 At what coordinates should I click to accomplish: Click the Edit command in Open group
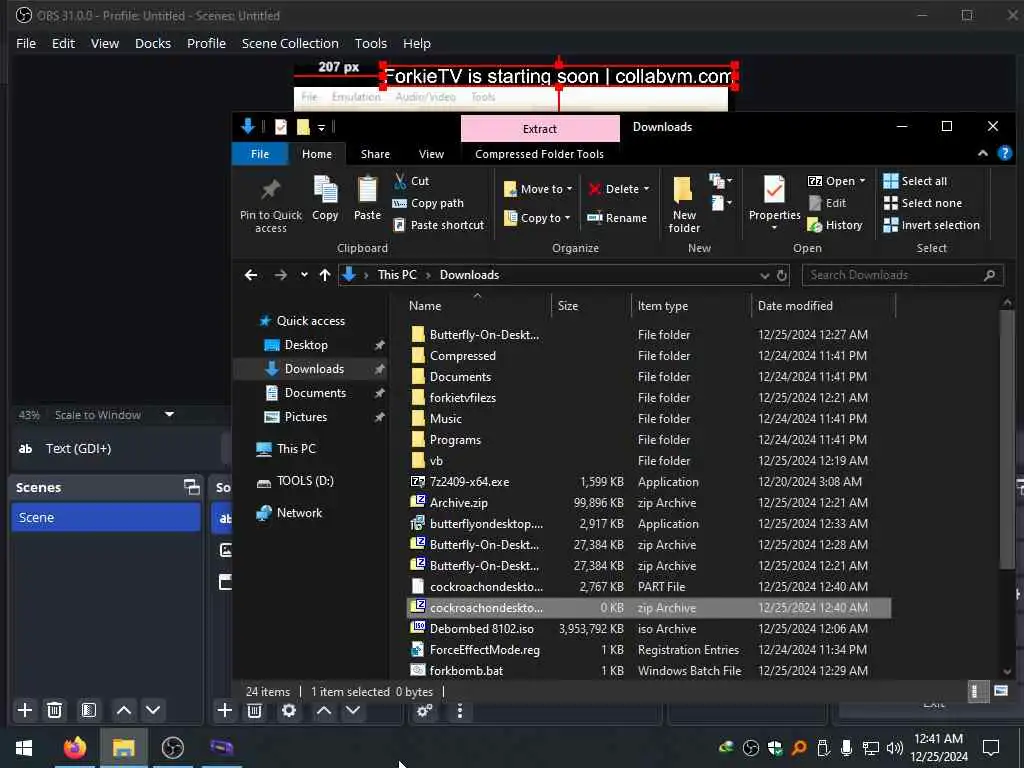[x=827, y=203]
